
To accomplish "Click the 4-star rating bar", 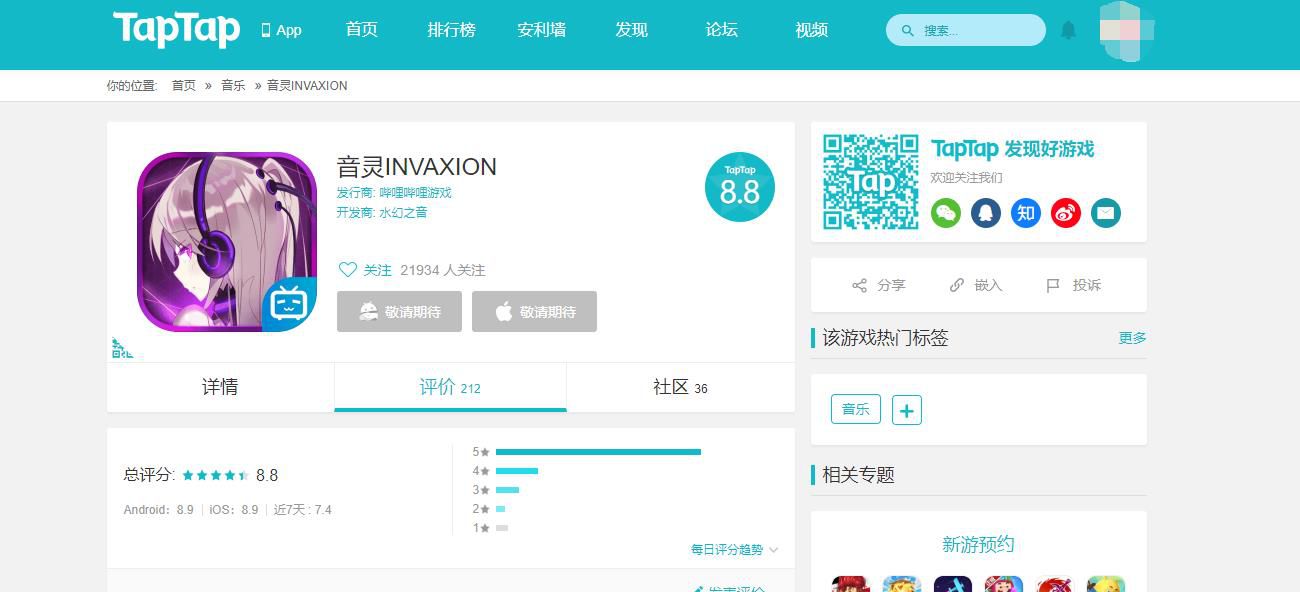I will [517, 471].
